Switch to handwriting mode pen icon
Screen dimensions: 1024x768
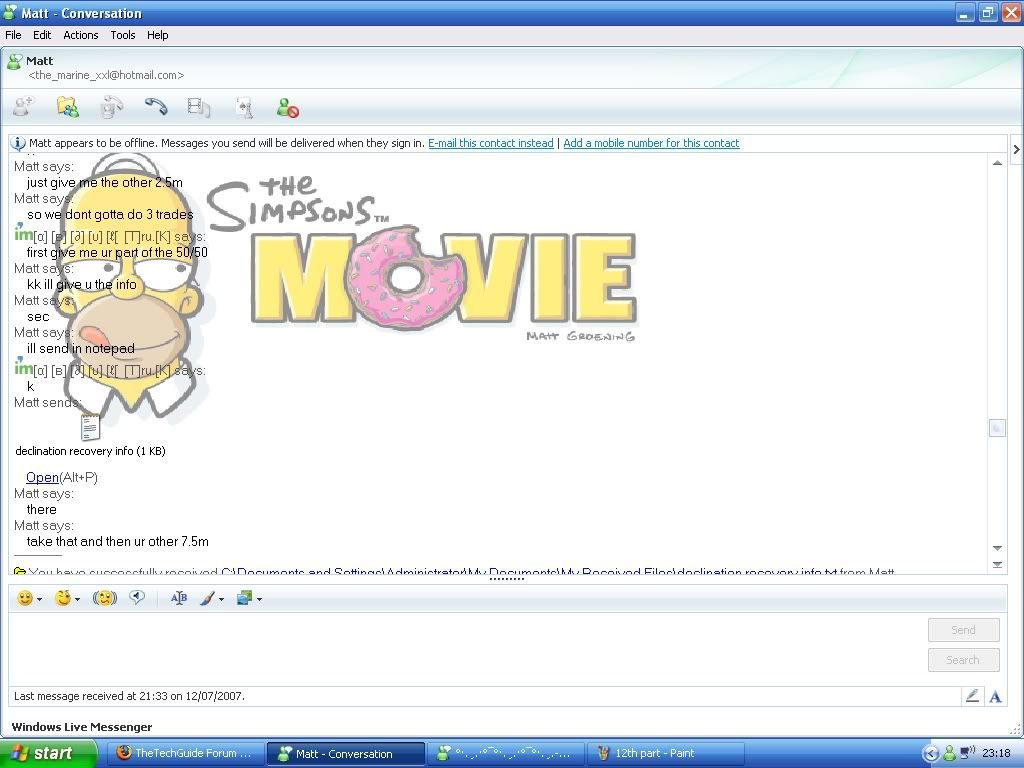pyautogui.click(x=971, y=696)
